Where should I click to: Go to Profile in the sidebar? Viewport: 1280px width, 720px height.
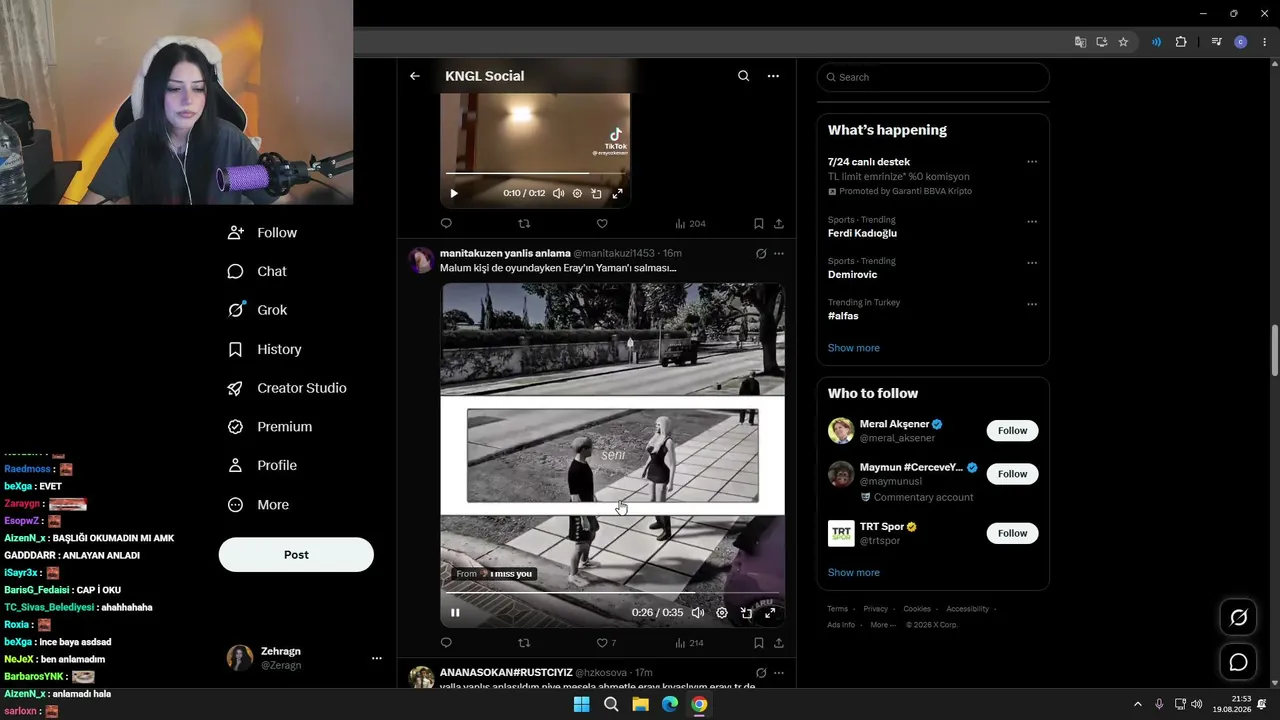pos(262,465)
